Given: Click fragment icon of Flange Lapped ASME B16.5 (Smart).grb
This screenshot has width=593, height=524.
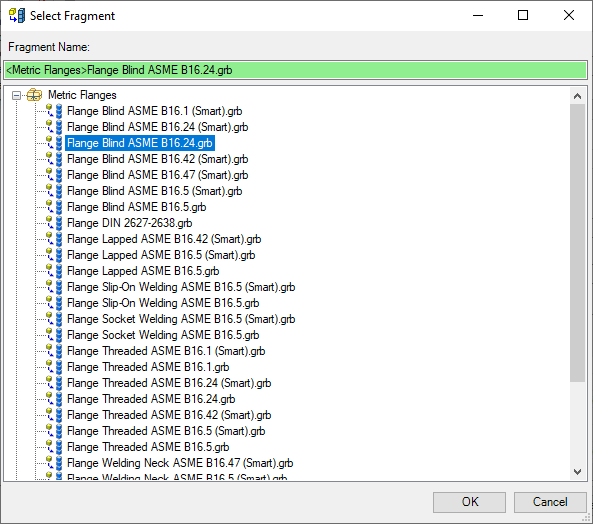Looking at the screenshot, I should point(54,255).
